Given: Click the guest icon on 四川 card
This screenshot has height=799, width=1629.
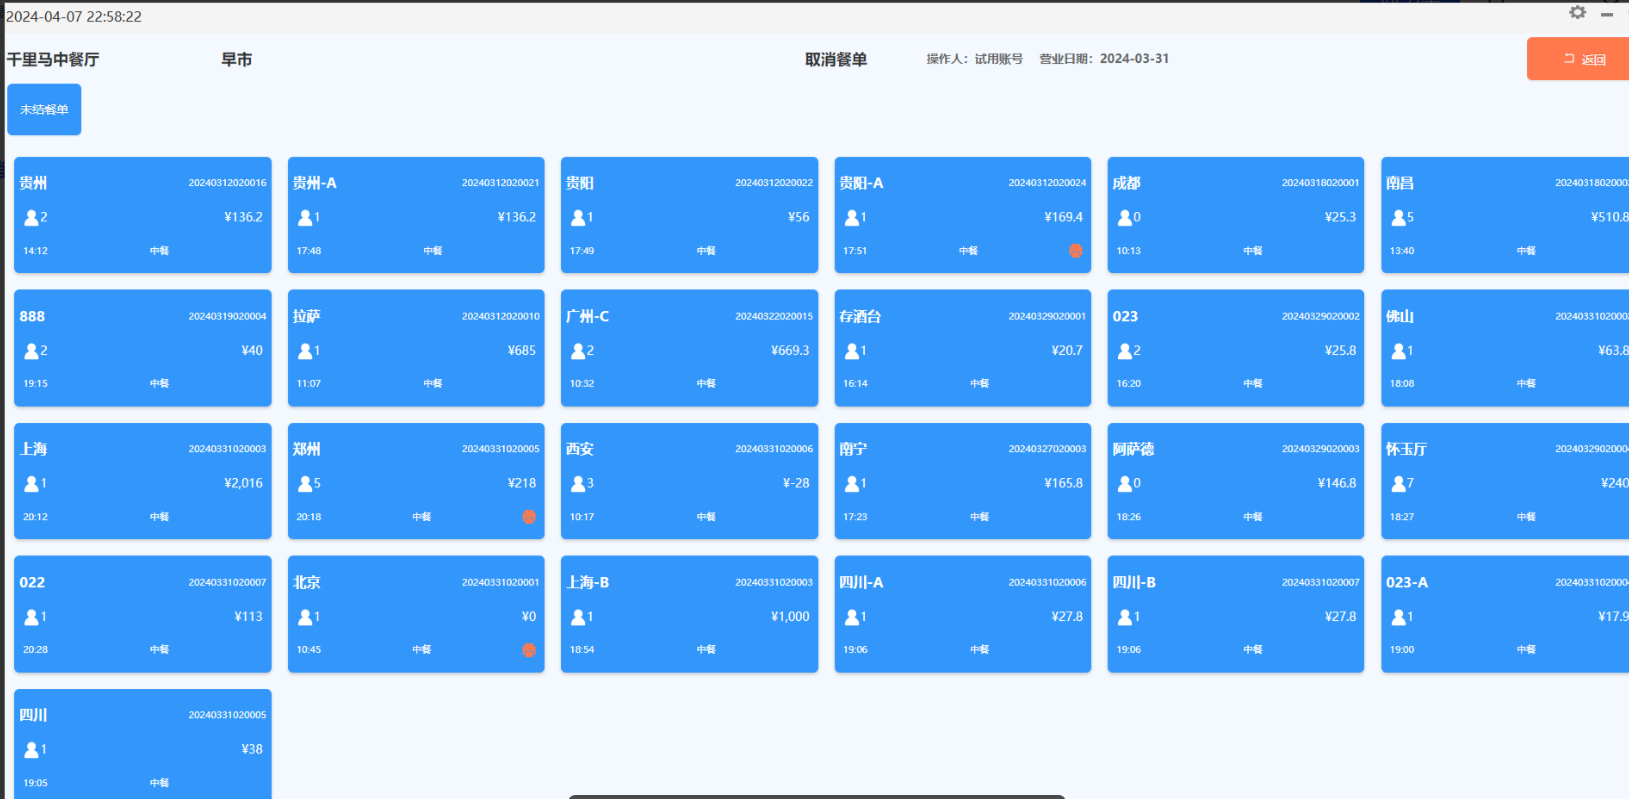Looking at the screenshot, I should coord(31,750).
